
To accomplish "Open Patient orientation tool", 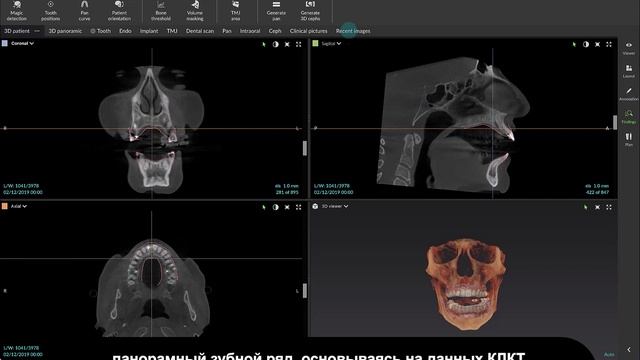I will click(119, 11).
